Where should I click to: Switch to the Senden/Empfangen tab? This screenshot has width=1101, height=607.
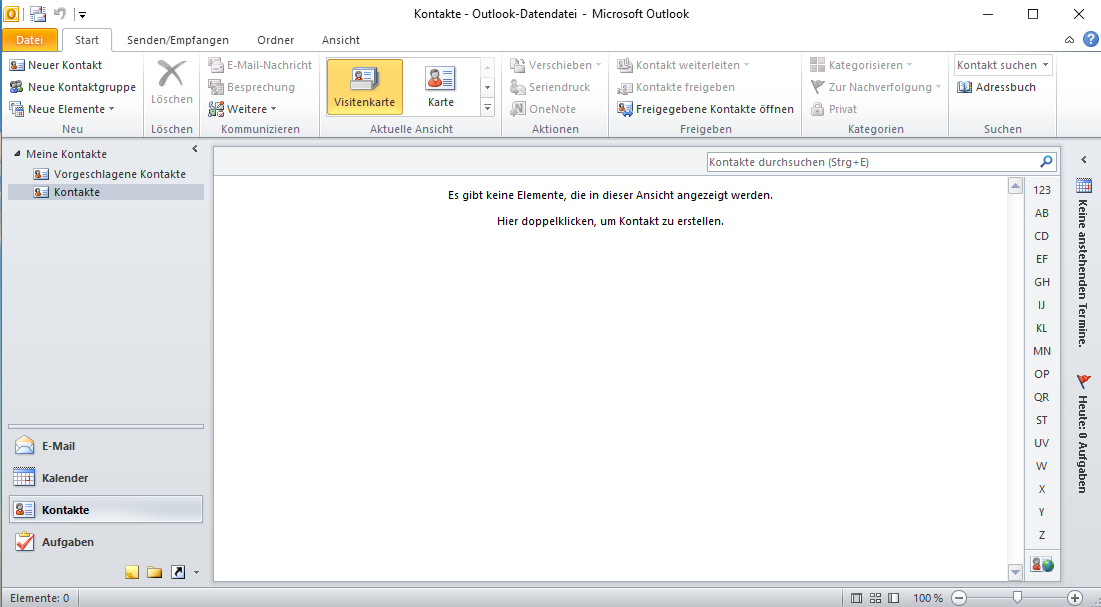pyautogui.click(x=178, y=40)
